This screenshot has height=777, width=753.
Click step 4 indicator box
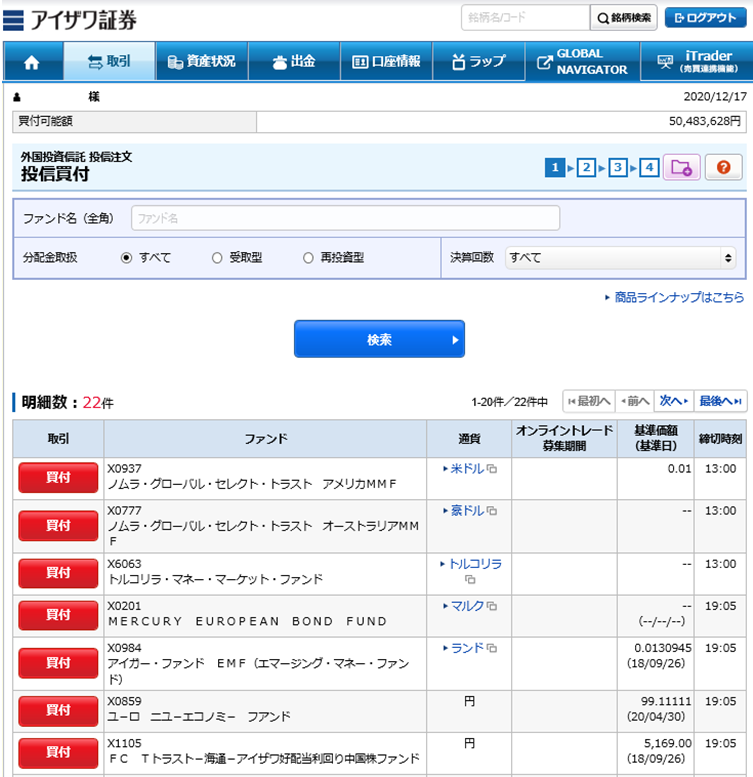coord(649,167)
